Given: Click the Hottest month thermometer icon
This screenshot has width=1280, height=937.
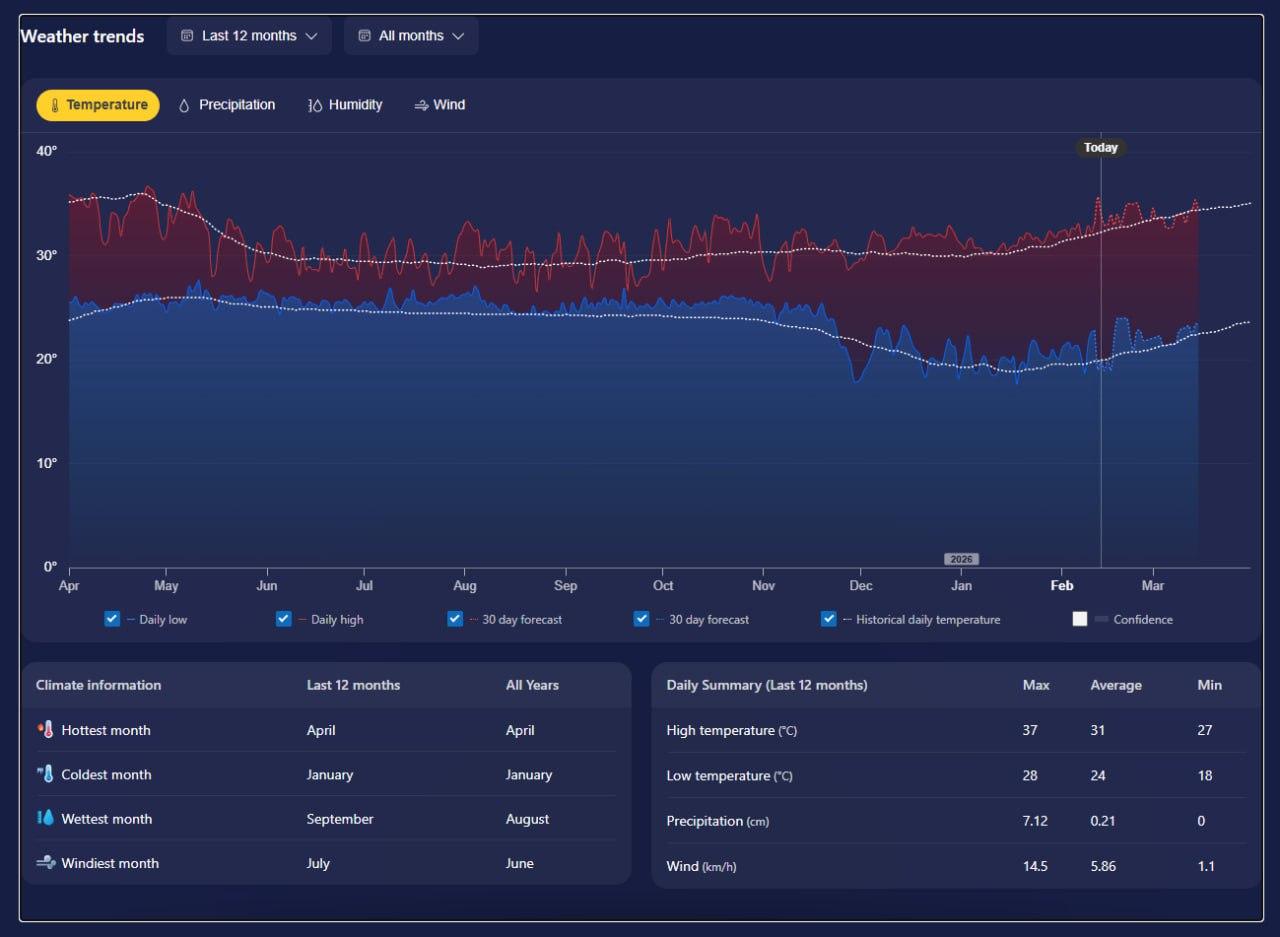Looking at the screenshot, I should [x=46, y=730].
